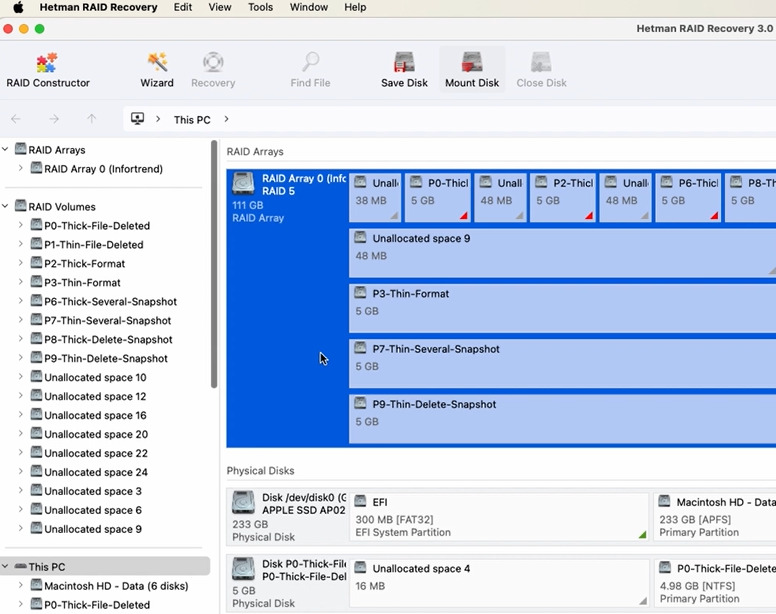The width and height of the screenshot is (776, 614).
Task: Expand the P6-Thick-Several-Snapshot node
Action: click(x=21, y=301)
